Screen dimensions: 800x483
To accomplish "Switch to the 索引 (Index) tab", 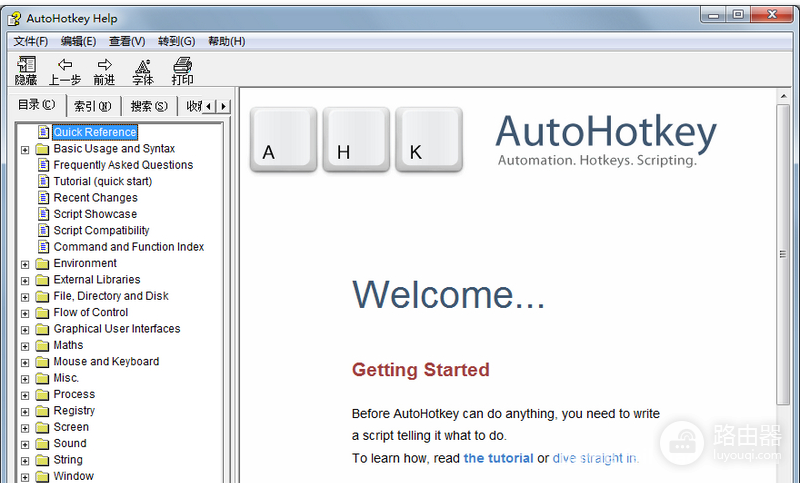I will pos(93,106).
